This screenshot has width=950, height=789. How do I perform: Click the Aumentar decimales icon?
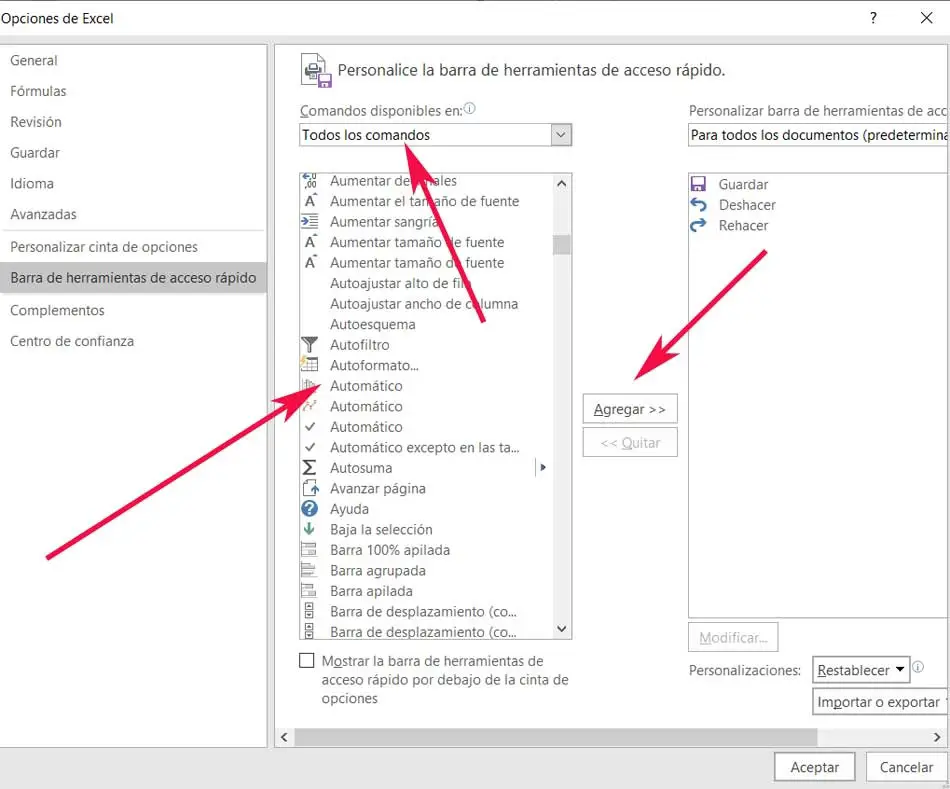point(310,181)
